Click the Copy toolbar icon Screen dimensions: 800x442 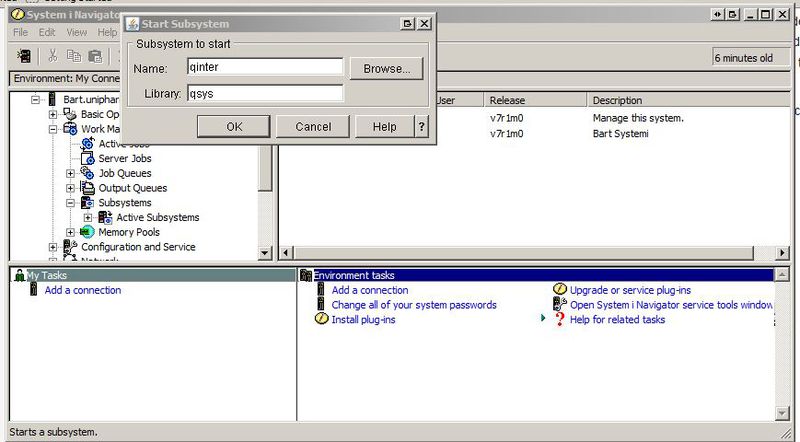pyautogui.click(x=74, y=56)
